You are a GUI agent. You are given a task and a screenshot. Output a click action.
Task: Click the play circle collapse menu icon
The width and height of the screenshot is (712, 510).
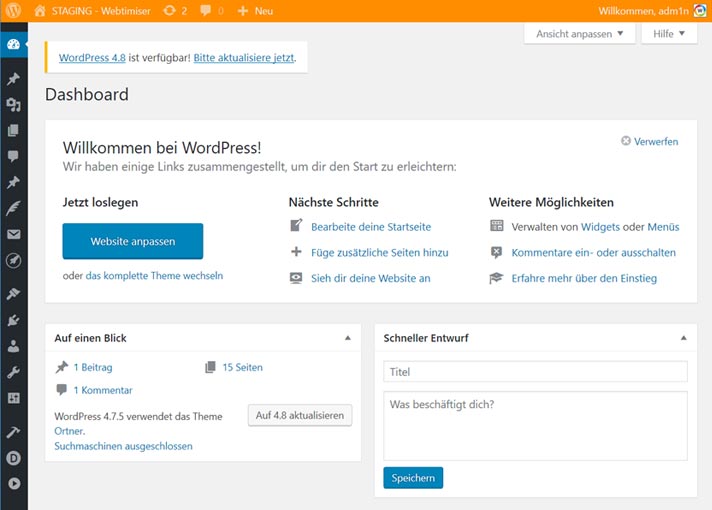[14, 483]
